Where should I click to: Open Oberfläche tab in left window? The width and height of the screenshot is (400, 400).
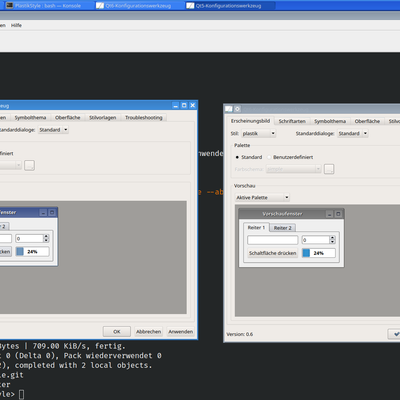click(68, 118)
